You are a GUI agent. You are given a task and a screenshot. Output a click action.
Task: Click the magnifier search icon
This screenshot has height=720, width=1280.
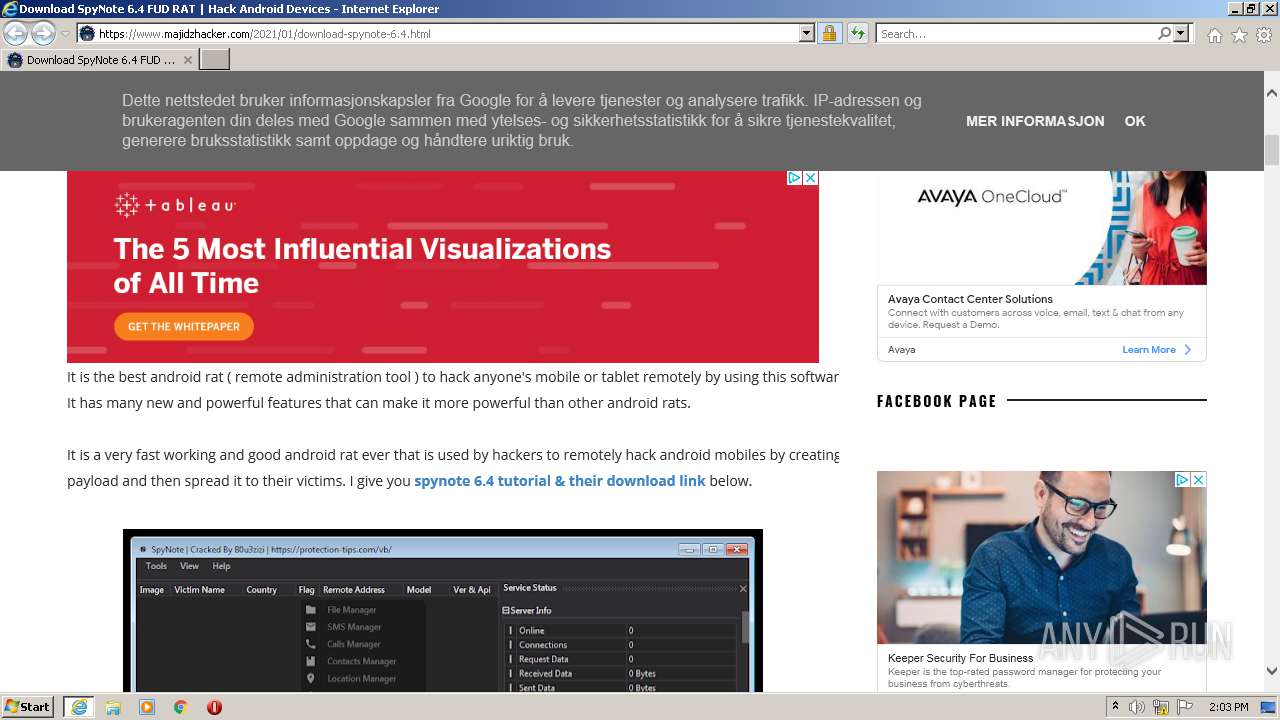pos(1164,34)
